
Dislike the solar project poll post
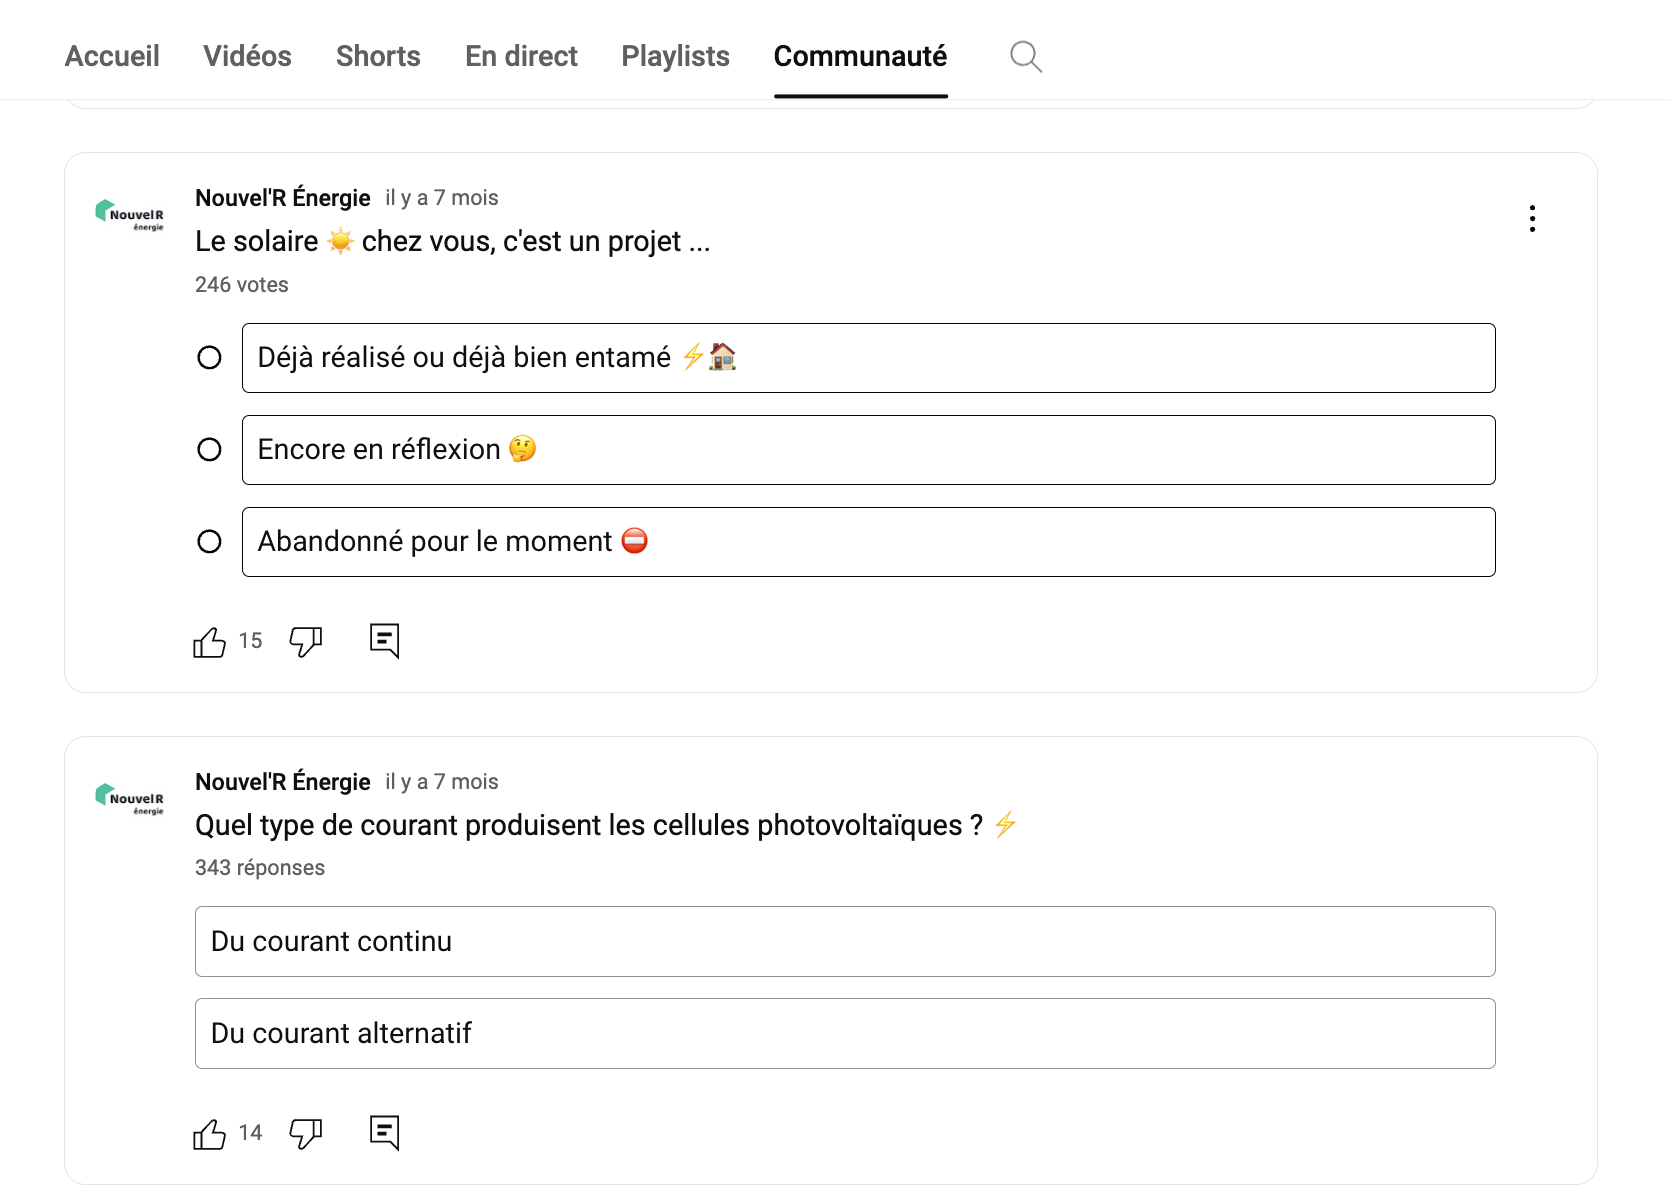click(306, 642)
